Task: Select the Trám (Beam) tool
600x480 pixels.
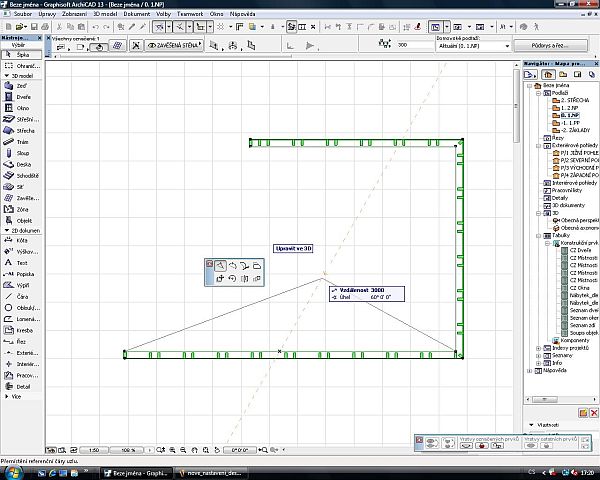Action: click(x=21, y=142)
